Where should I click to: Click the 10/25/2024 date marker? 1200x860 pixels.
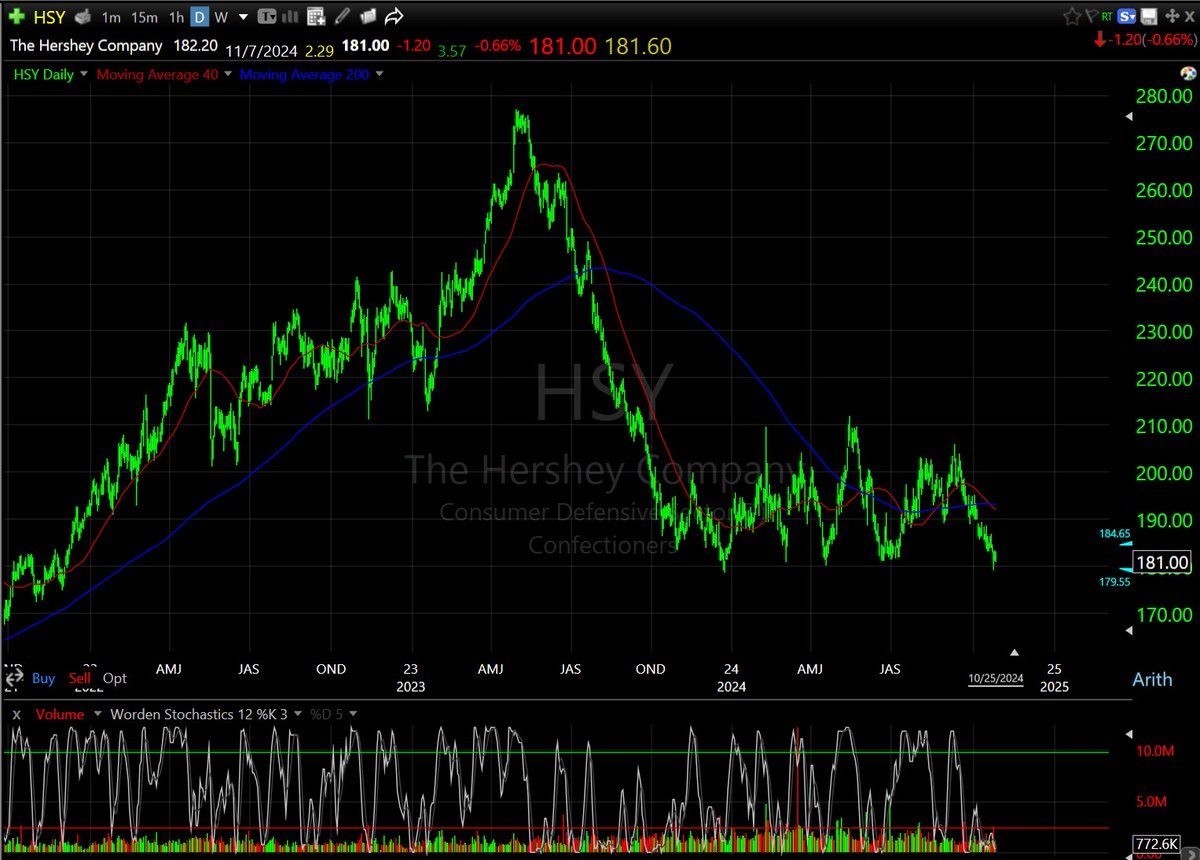point(995,678)
